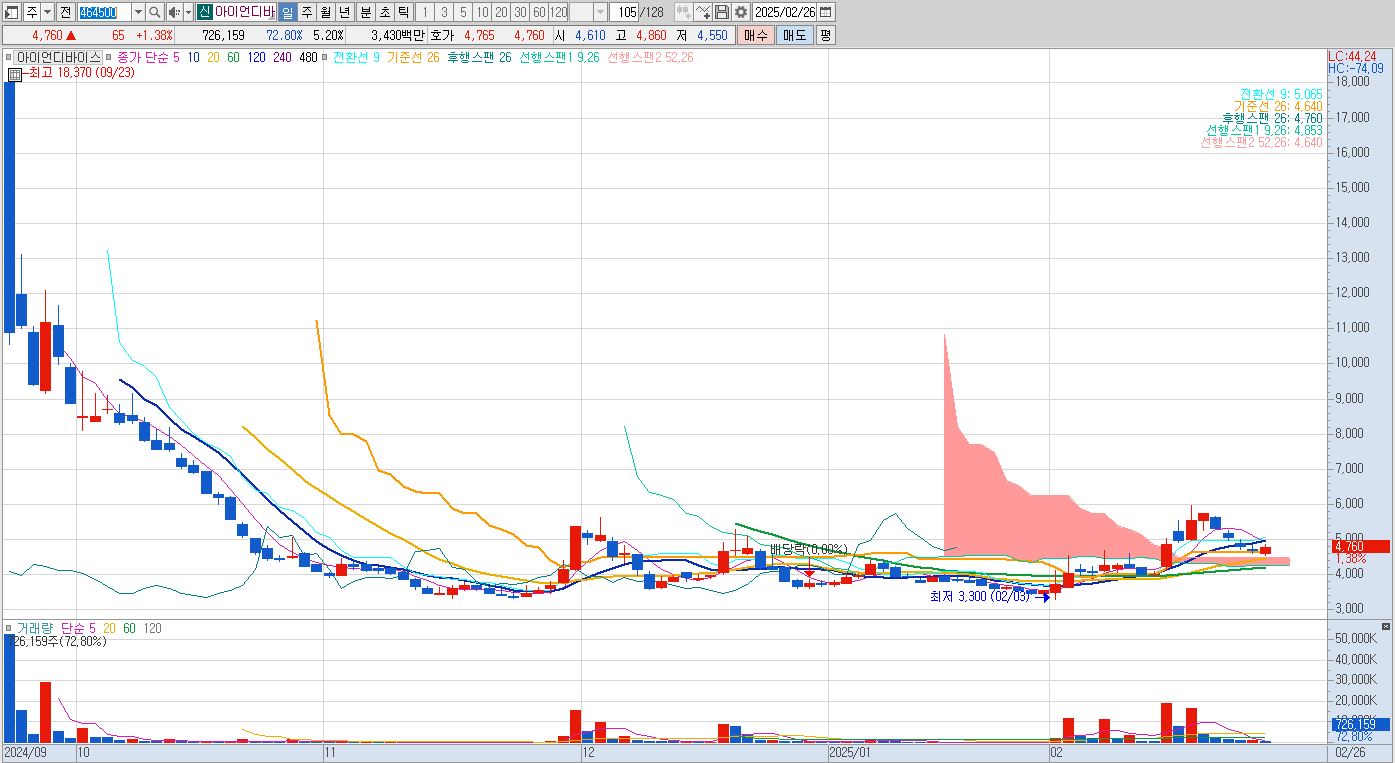Click the 아이언디바이스 chart legend label

58,58
